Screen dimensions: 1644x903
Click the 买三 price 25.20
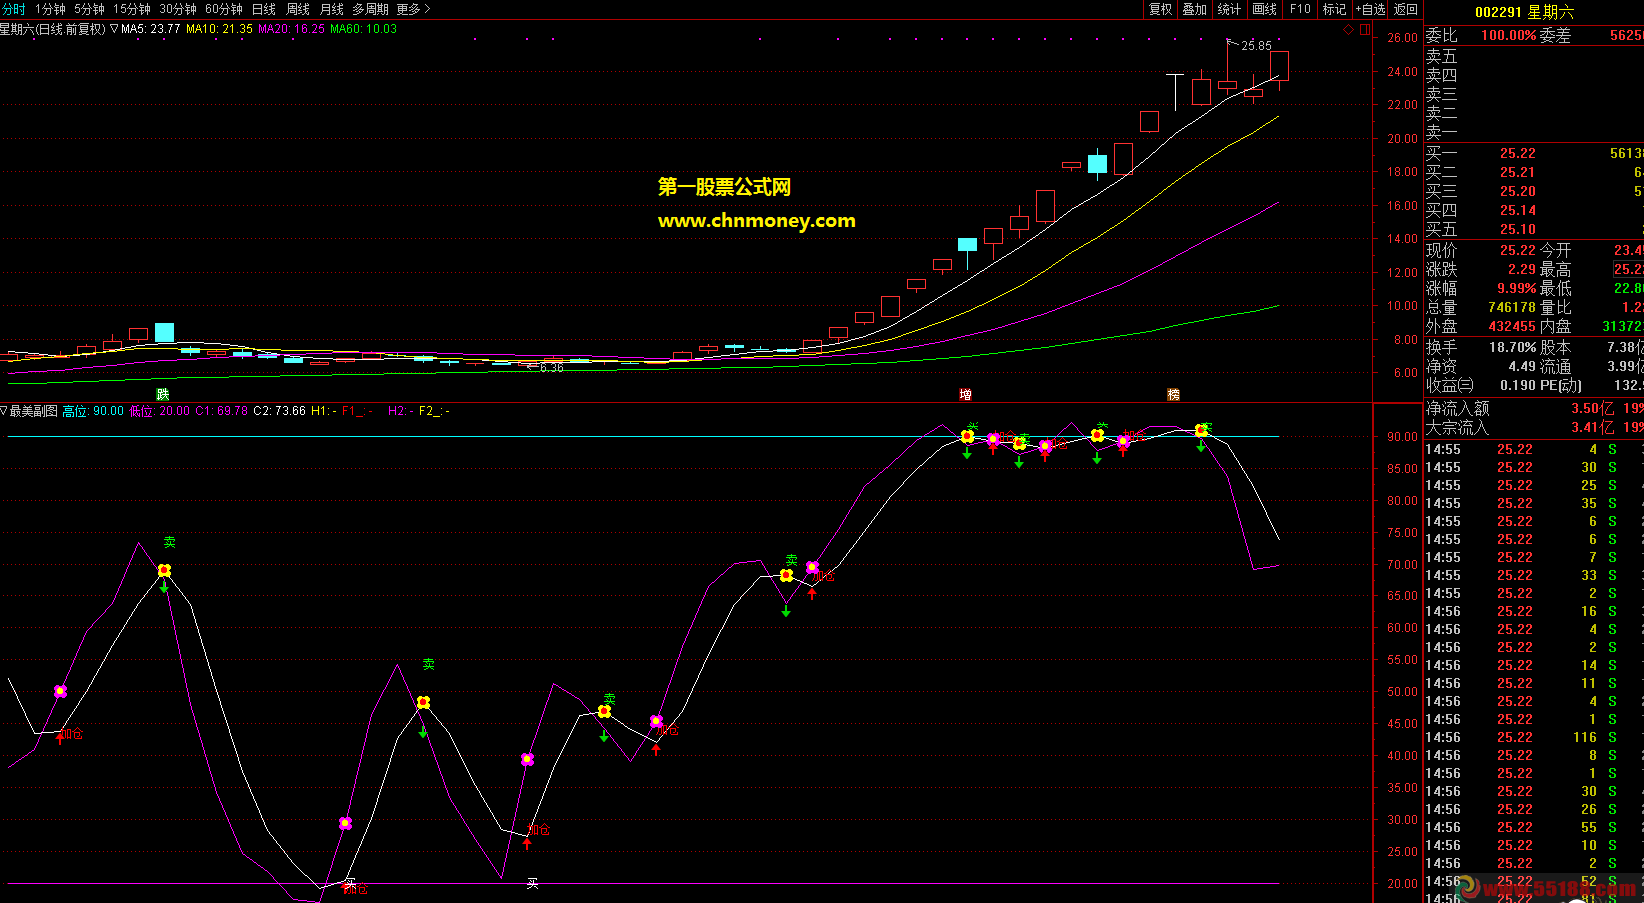pyautogui.click(x=1517, y=191)
